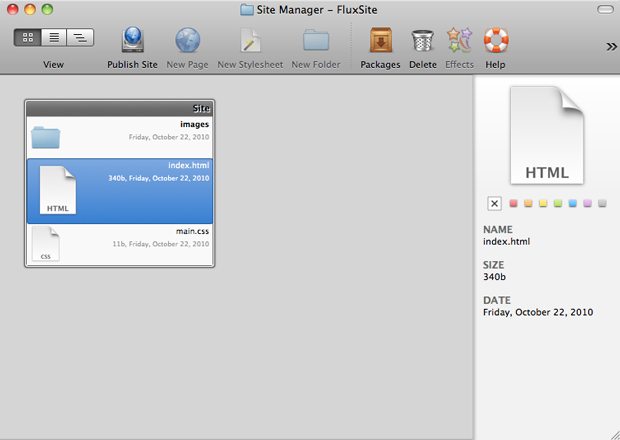This screenshot has width=620, height=440.
Task: Select the index.html file row
Action: point(120,191)
